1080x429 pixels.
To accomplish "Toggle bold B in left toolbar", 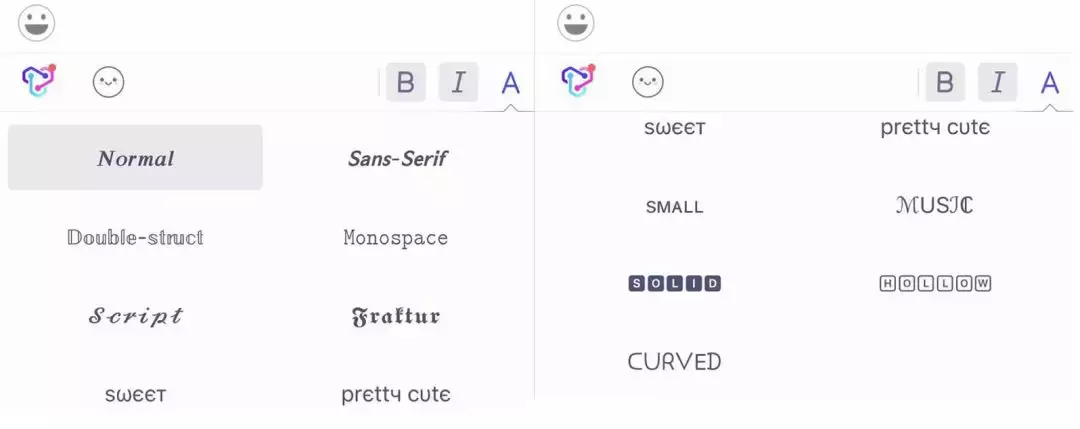I will [406, 82].
